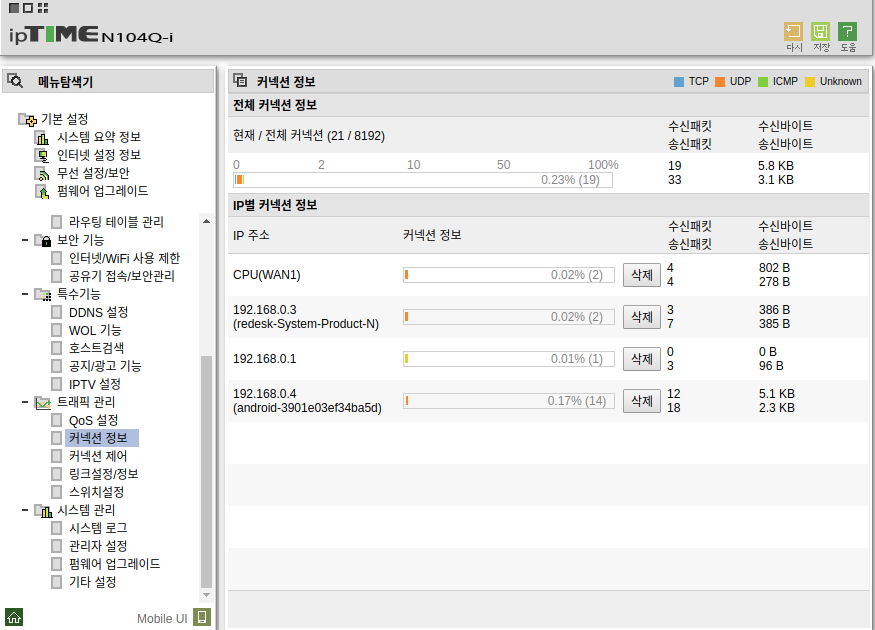
Task: Click the TCP blue legend swatch
Action: pyautogui.click(x=679, y=82)
